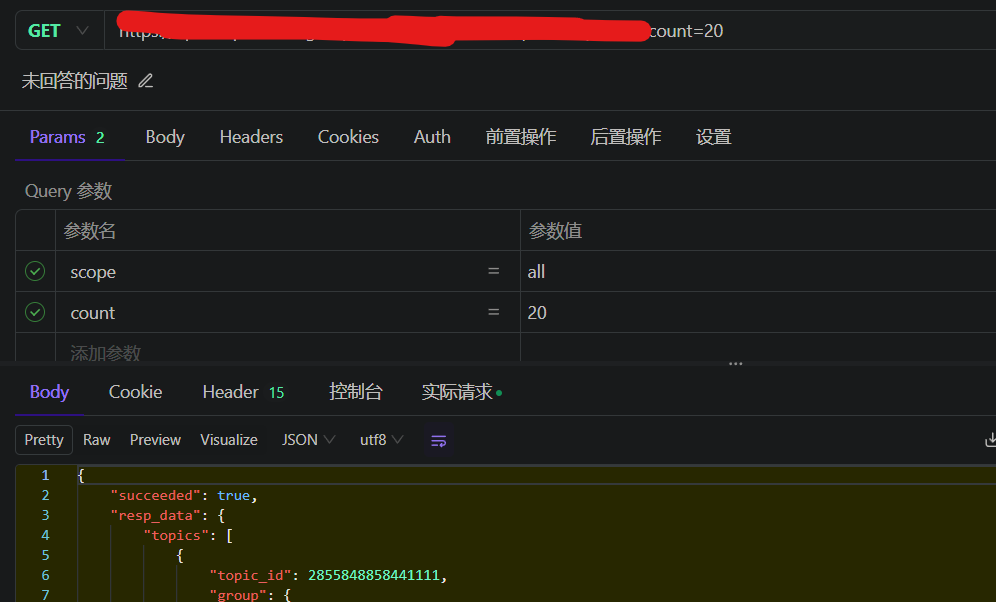Viewport: 996px width, 602px height.
Task: Open the Auth tab
Action: [432, 137]
